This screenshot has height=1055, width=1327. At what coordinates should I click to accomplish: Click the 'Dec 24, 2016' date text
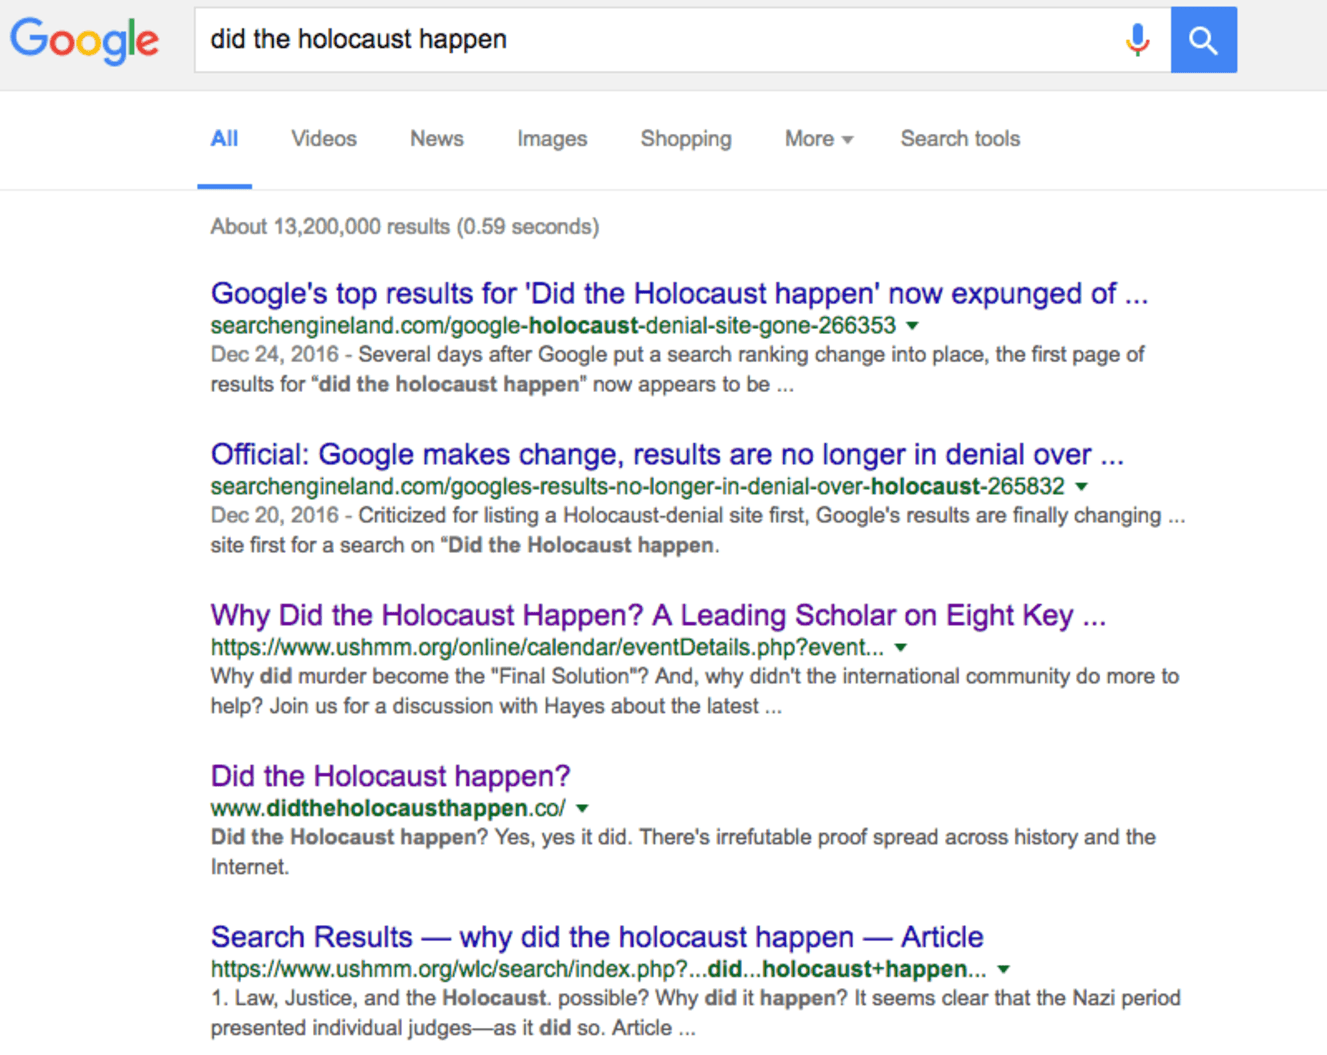274,355
